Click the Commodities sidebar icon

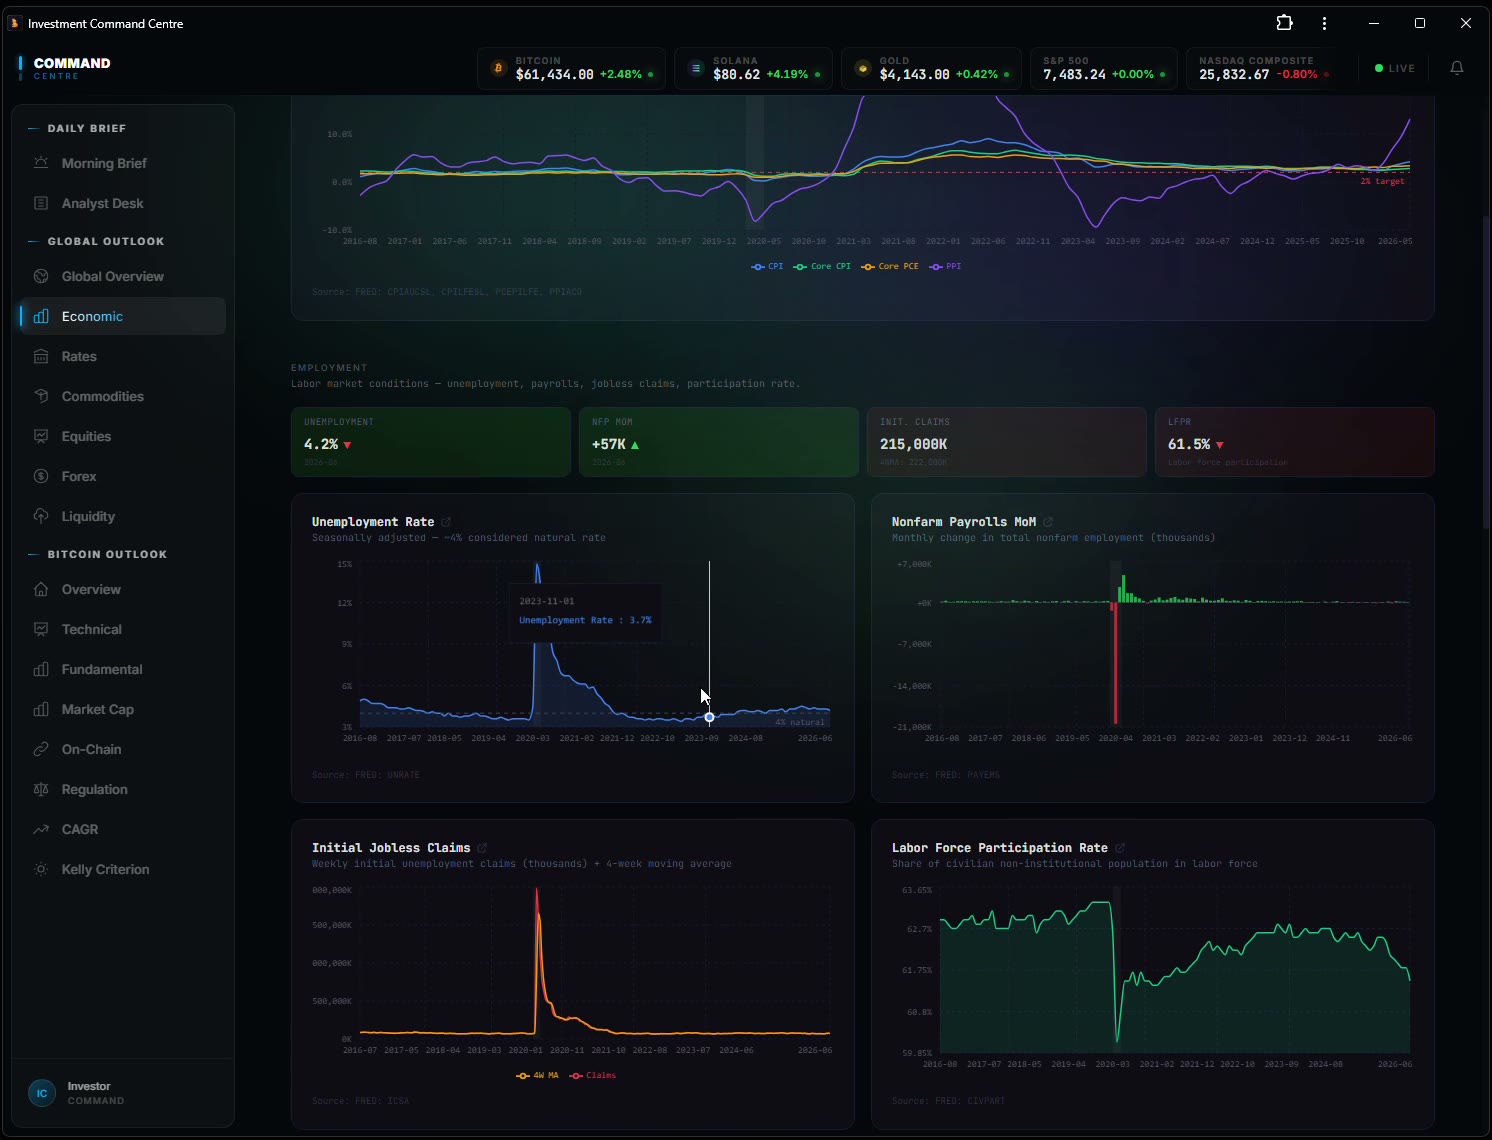point(41,396)
